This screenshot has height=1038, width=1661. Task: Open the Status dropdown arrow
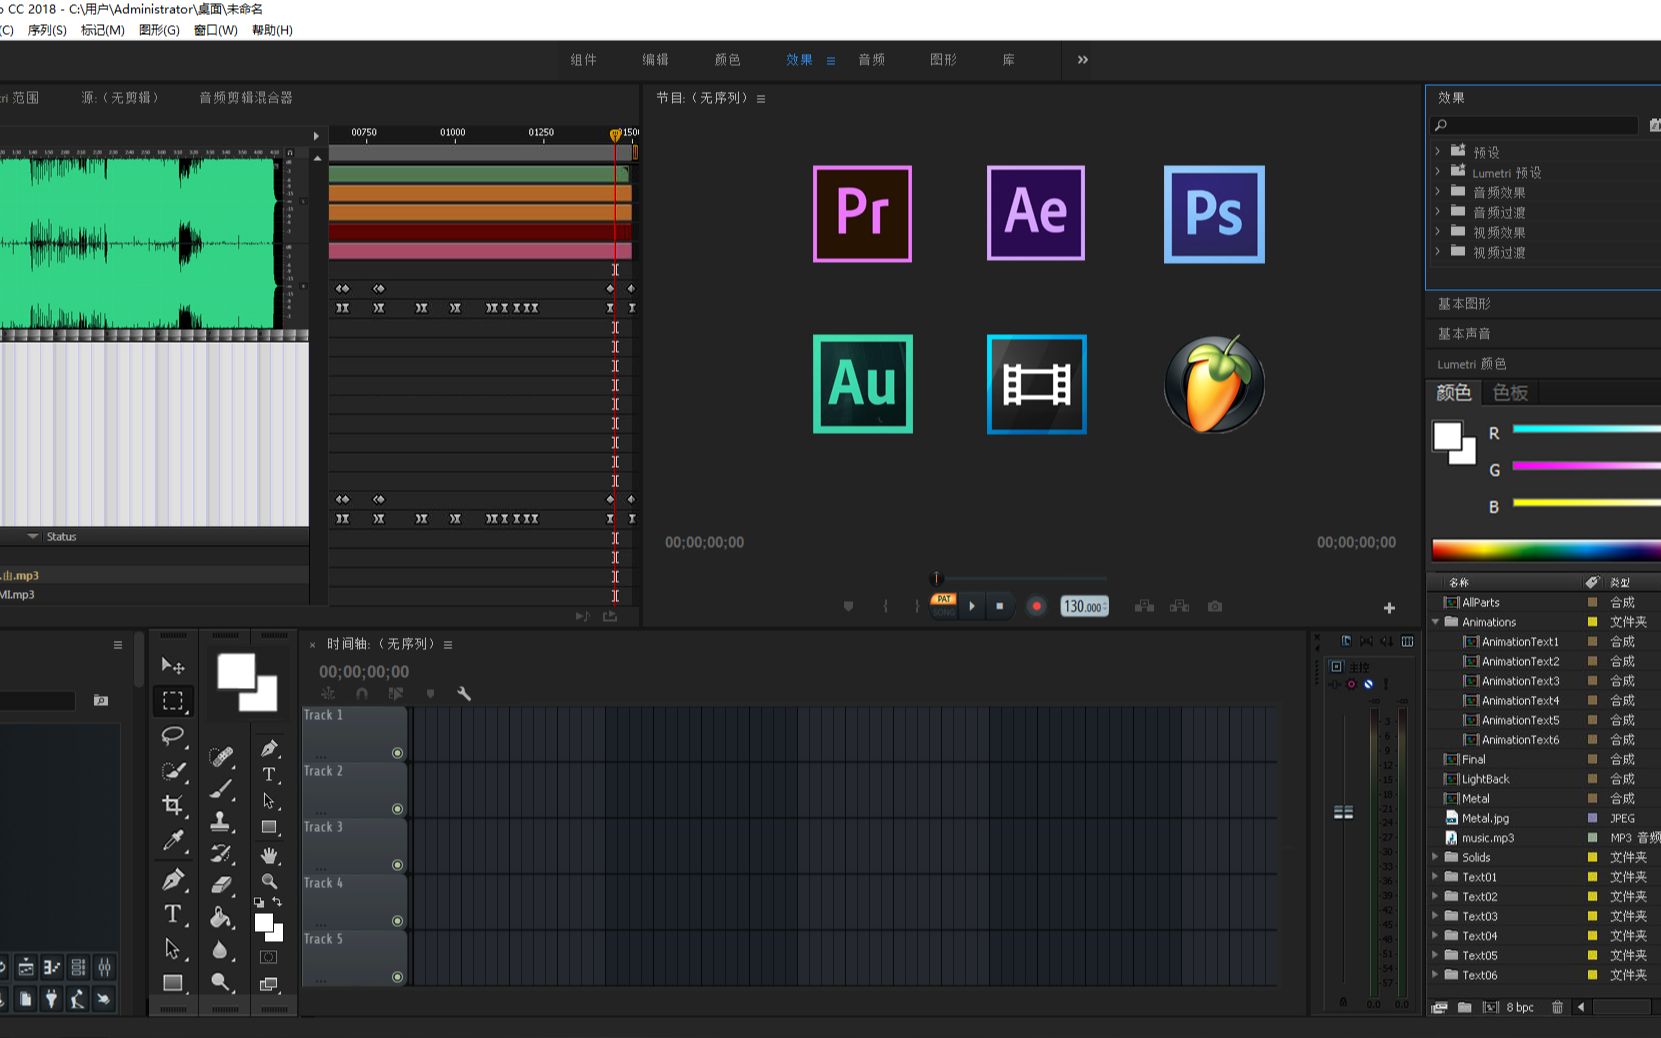coord(33,537)
